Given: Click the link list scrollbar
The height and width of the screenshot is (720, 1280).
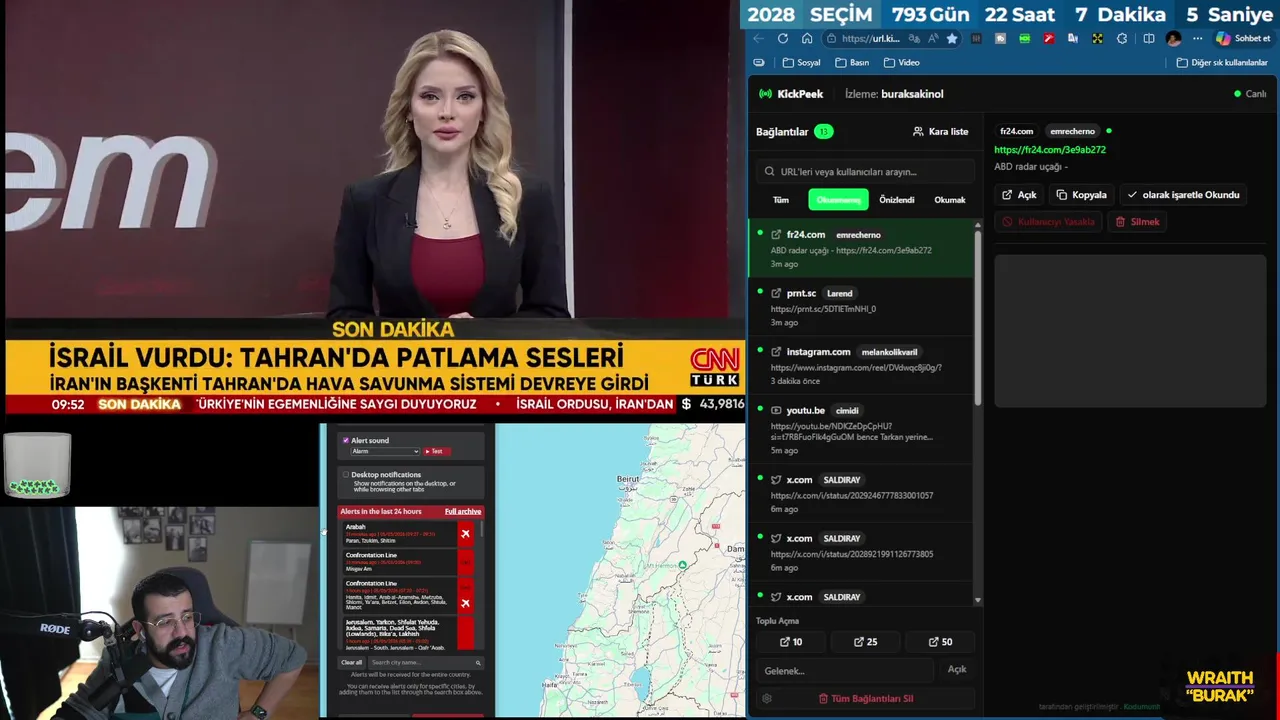Looking at the screenshot, I should [x=978, y=316].
